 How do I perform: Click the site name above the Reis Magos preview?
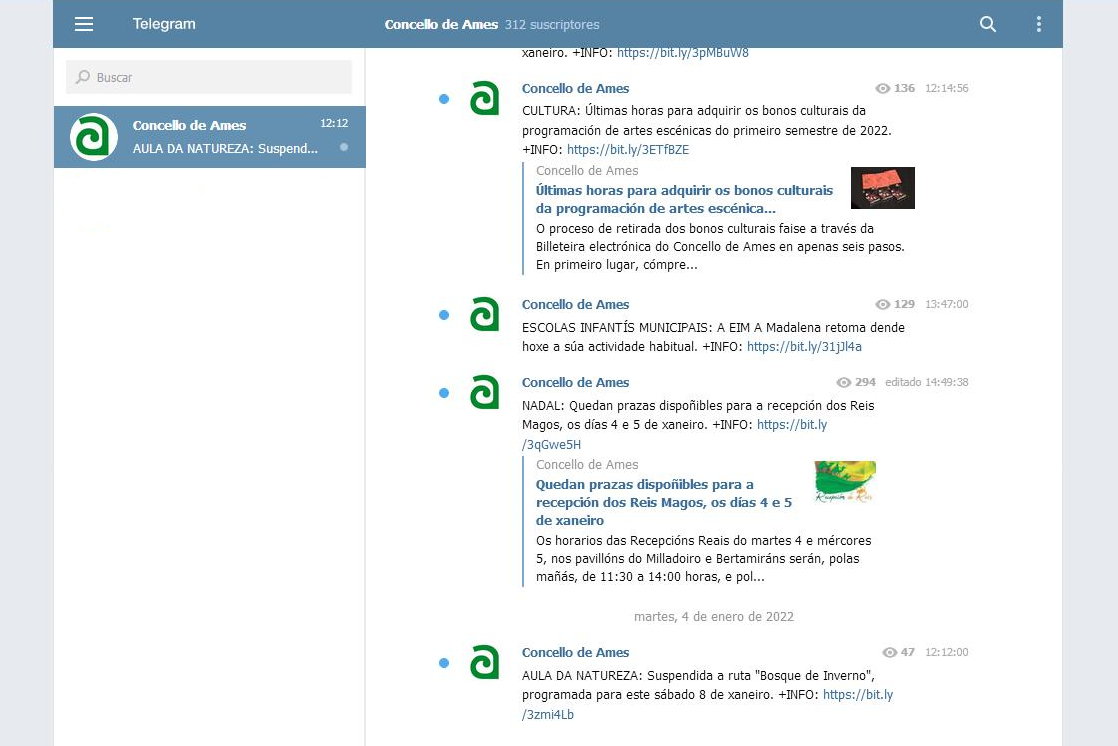click(587, 465)
